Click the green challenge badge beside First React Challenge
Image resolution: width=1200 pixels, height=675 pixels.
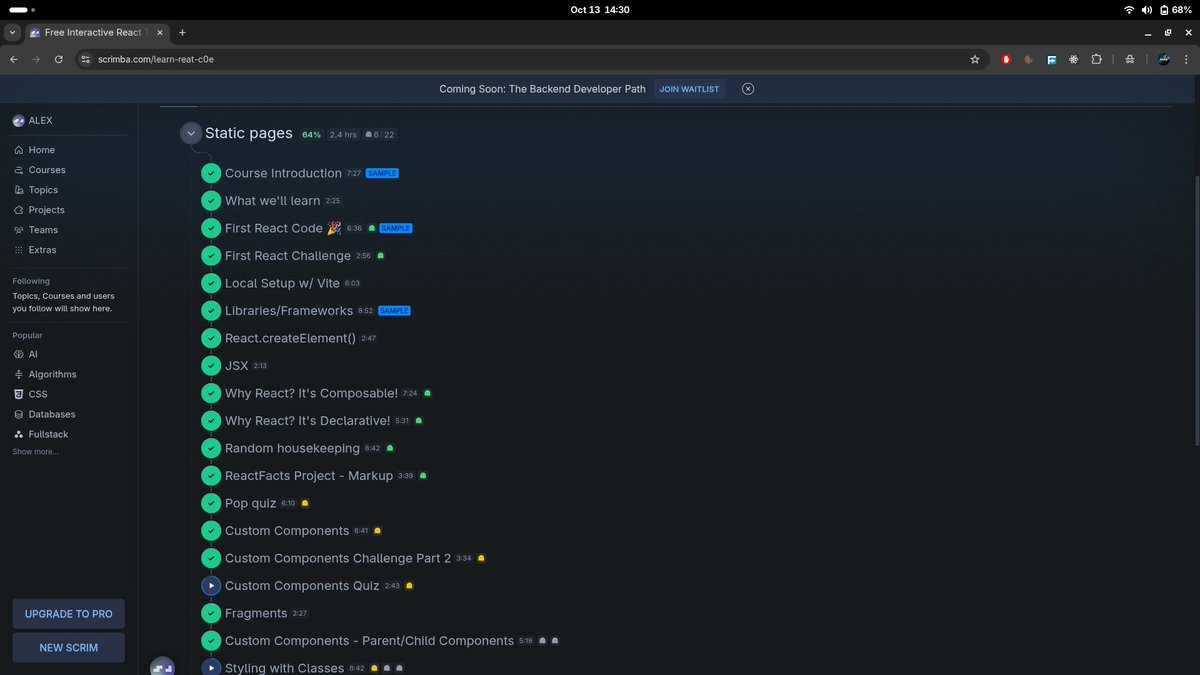click(380, 256)
